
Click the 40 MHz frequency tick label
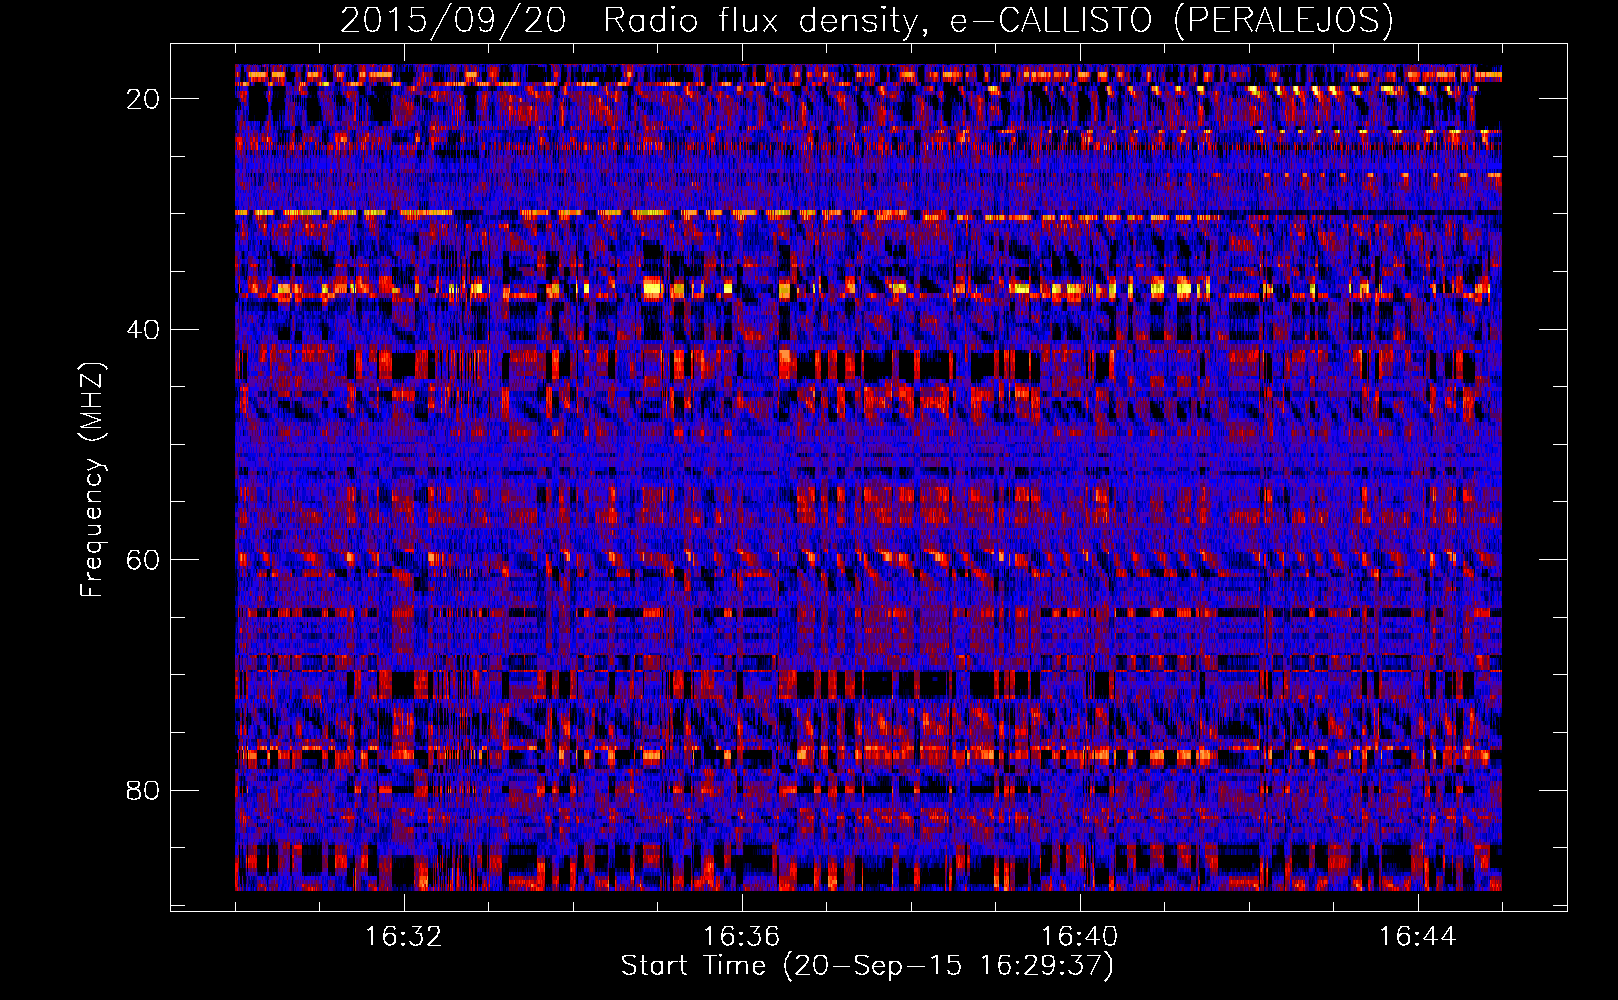pos(144,330)
